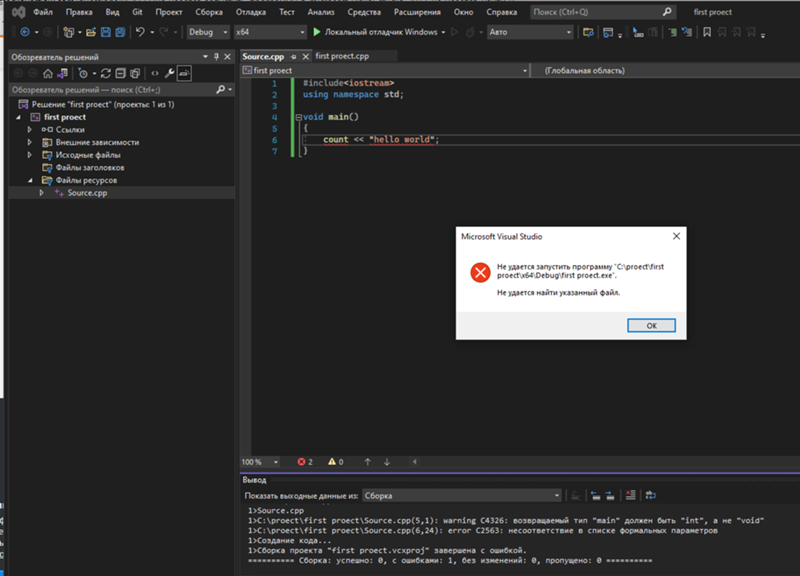
Task: Pin the Source.cpp tab
Action: [291, 57]
